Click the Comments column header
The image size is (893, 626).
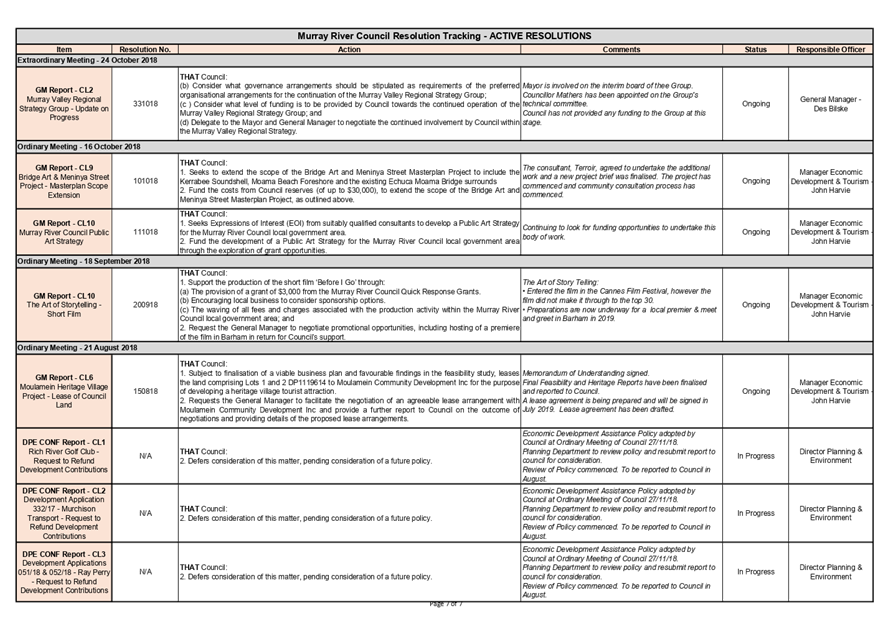[621, 49]
